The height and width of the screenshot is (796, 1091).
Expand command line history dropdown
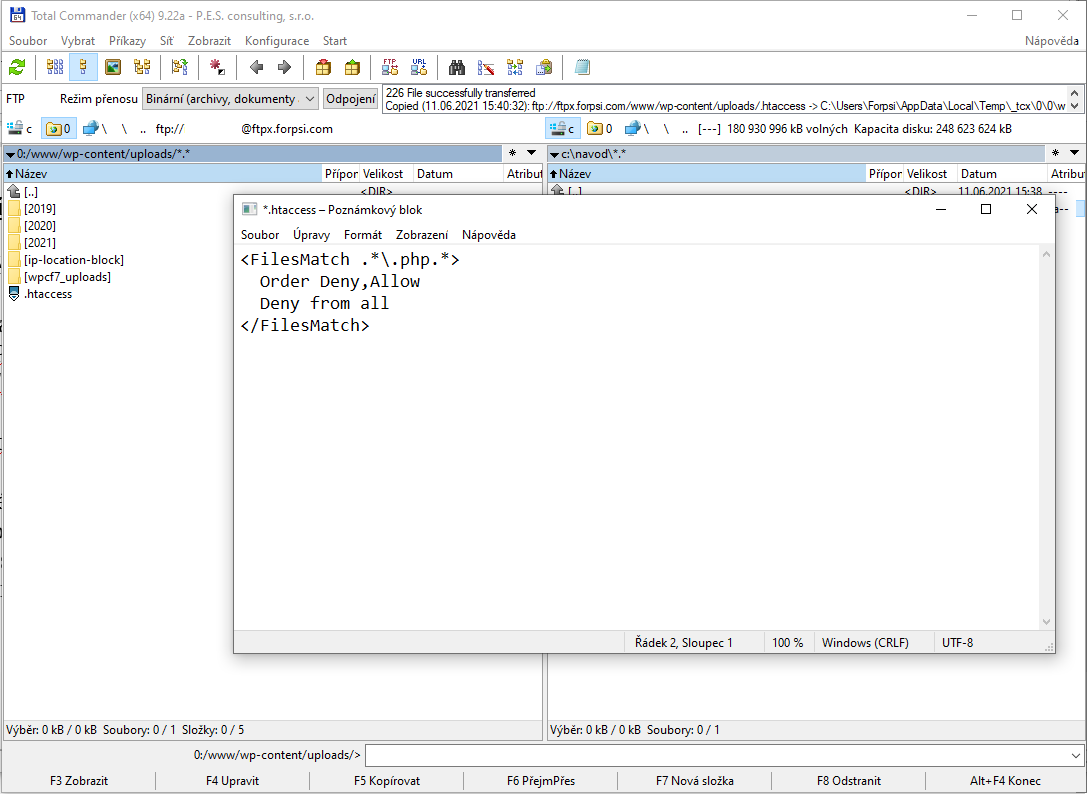pyautogui.click(x=1076, y=755)
